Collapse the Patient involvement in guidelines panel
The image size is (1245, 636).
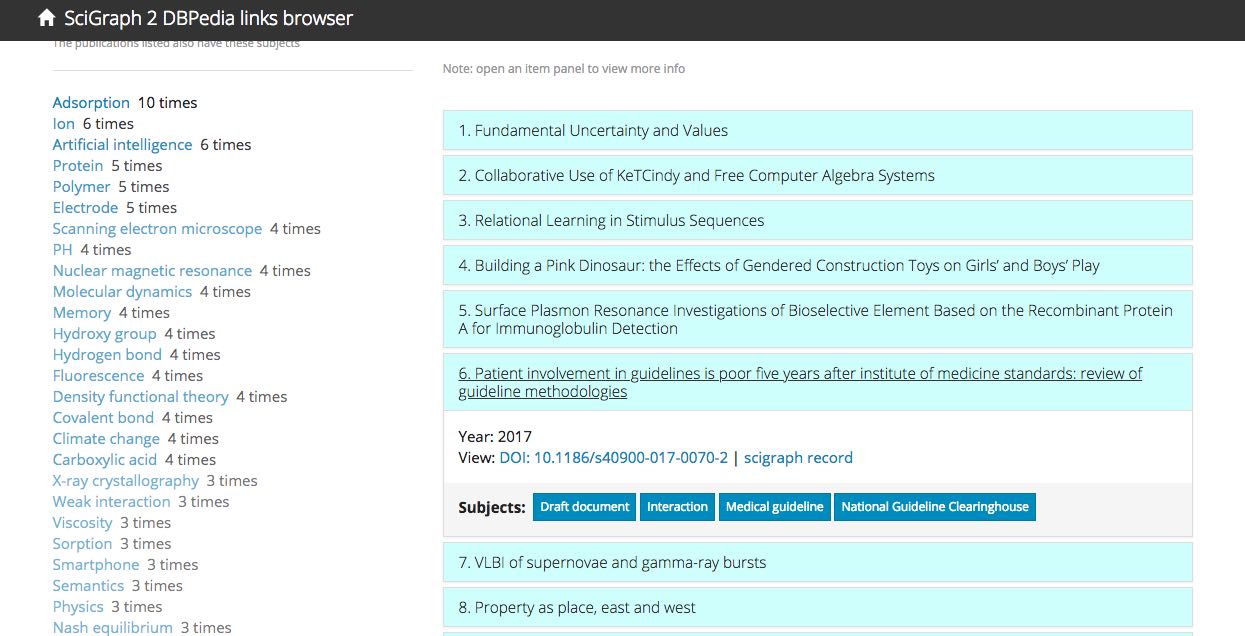[x=817, y=382]
